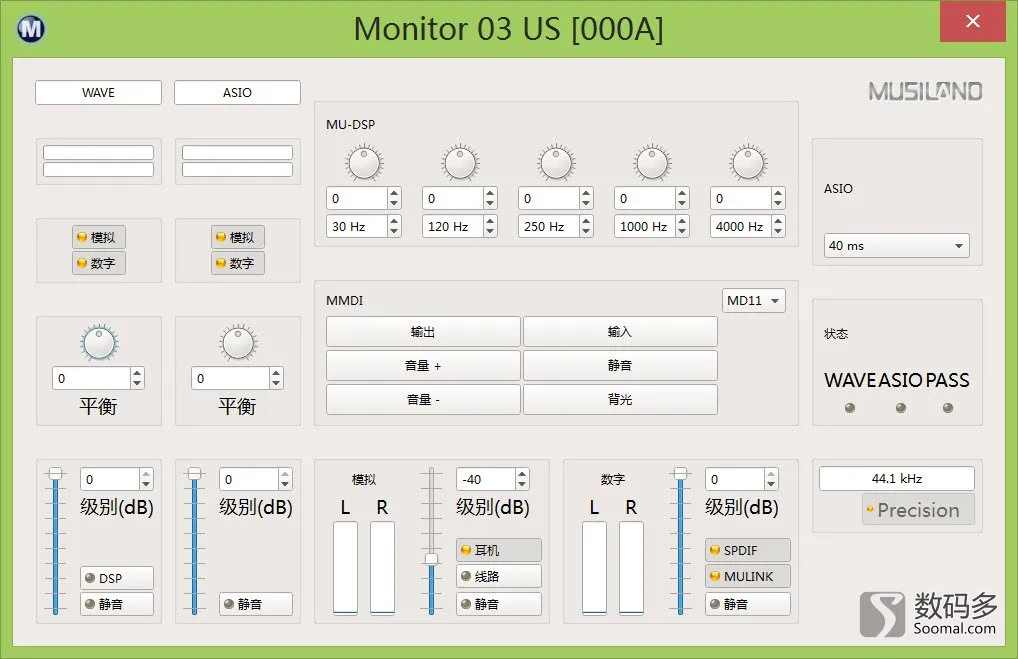
Task: Click the ASIO channel level slider handle
Action: point(195,474)
